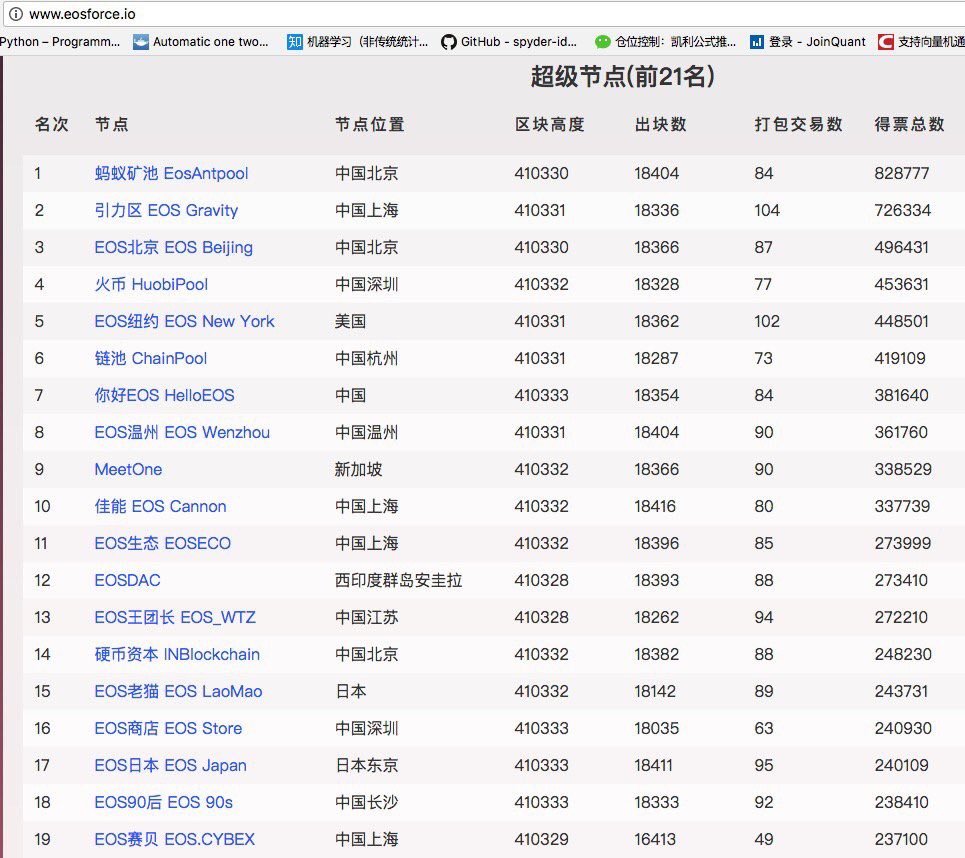Select location 中国江苏 in EOS_WTZ row
965x858 pixels.
point(367,617)
